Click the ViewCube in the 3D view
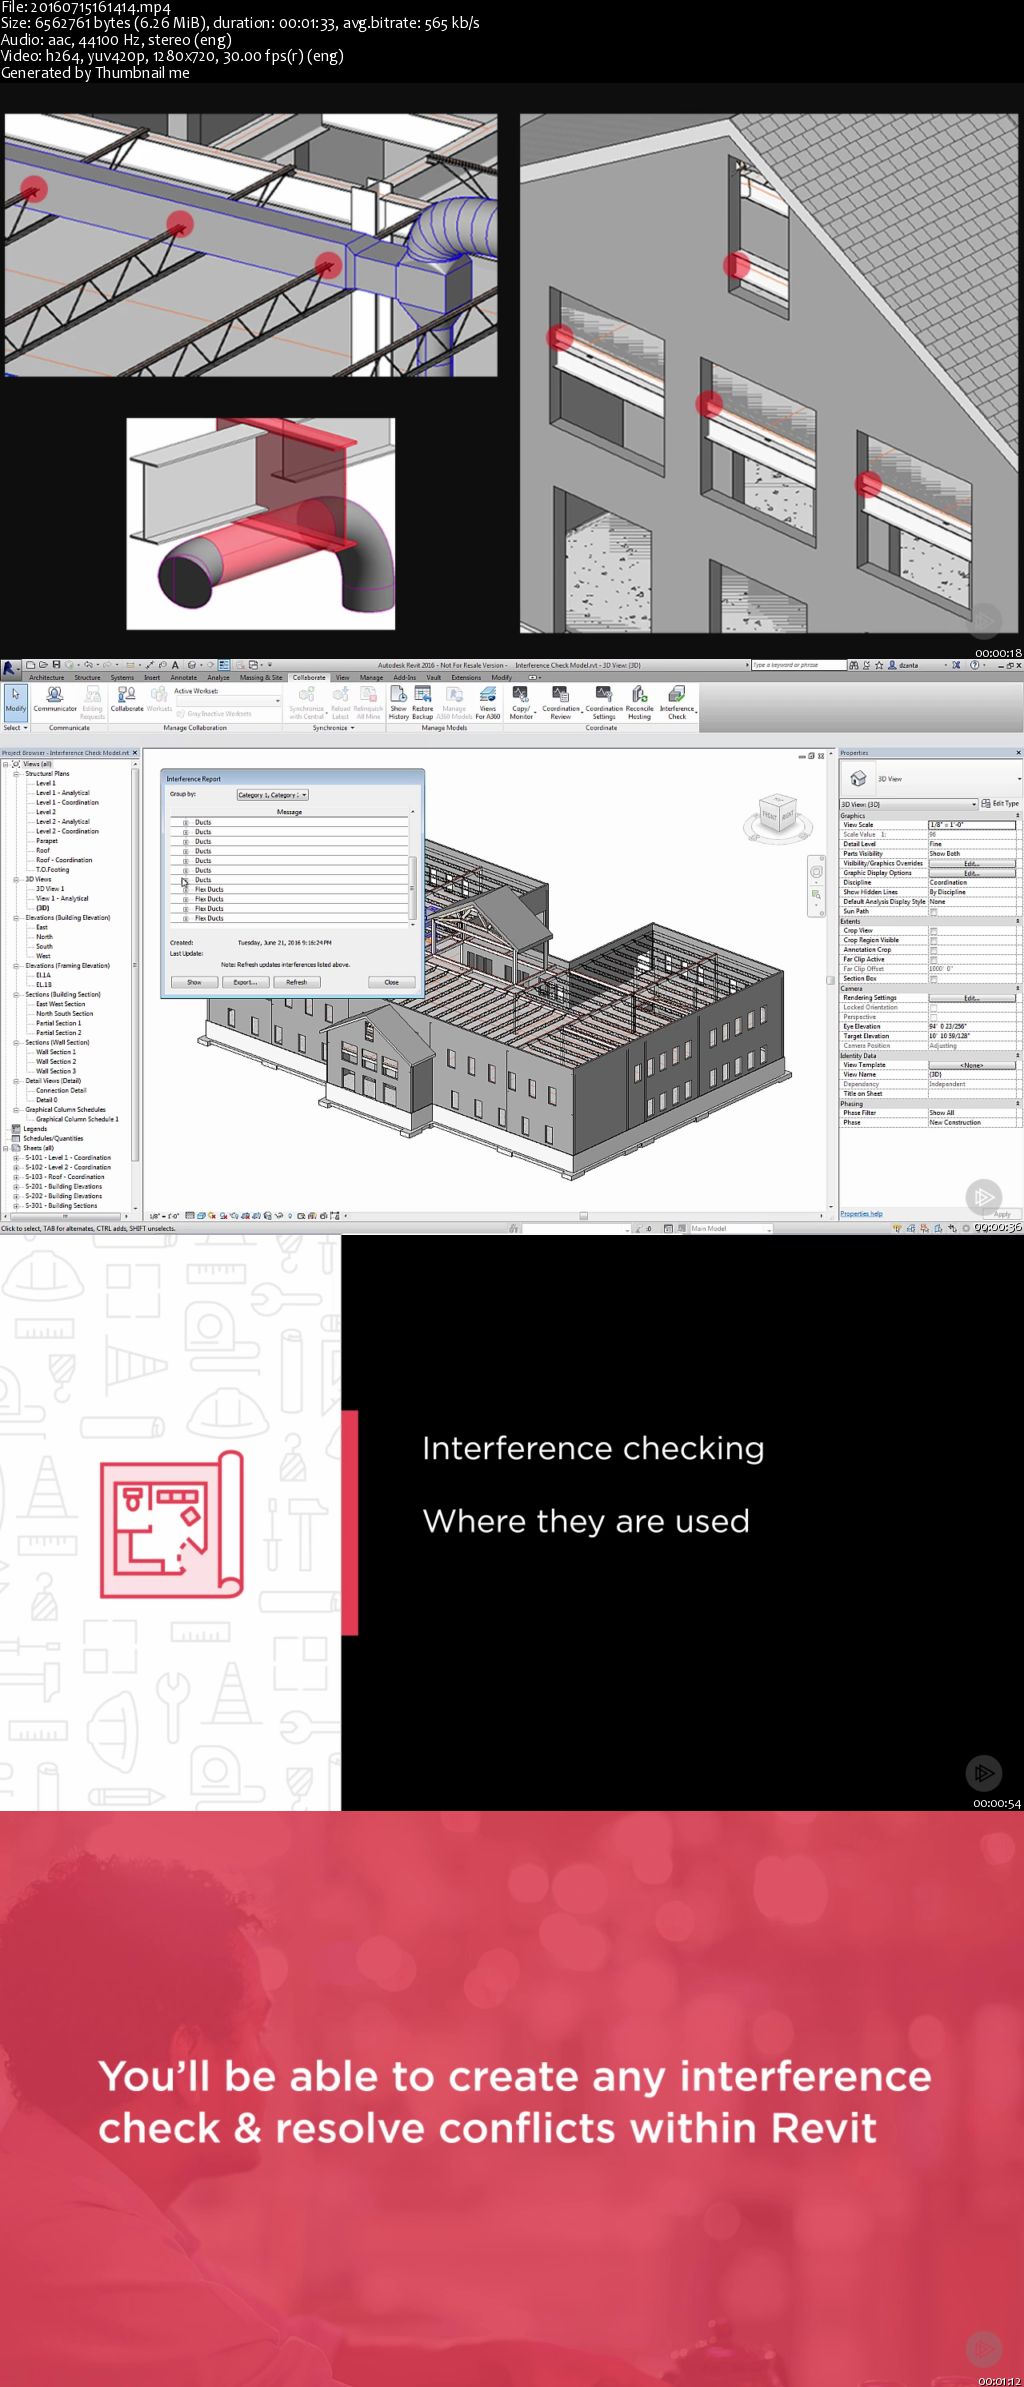The height and width of the screenshot is (2387, 1024). [777, 815]
